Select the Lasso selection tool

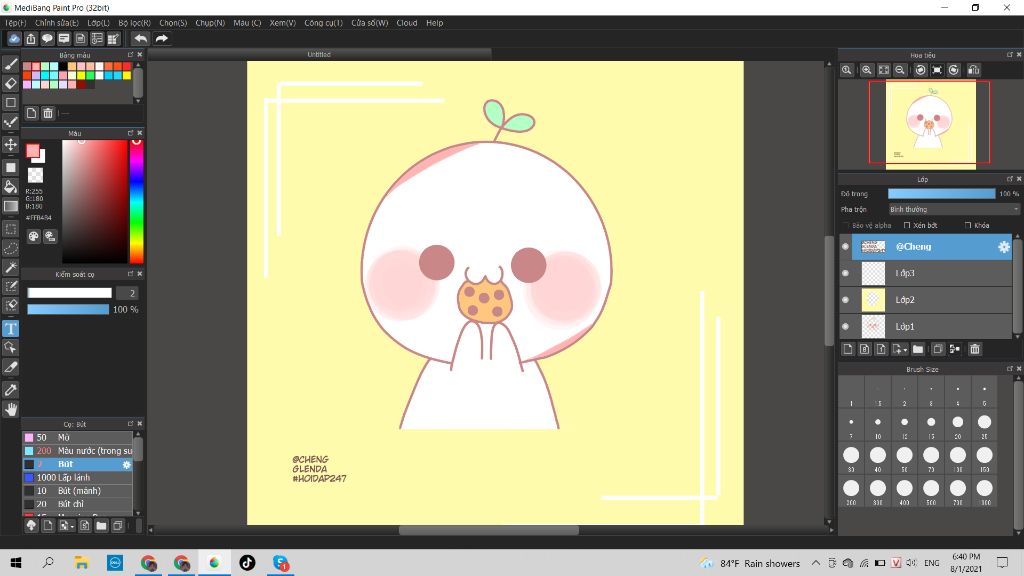click(x=10, y=248)
